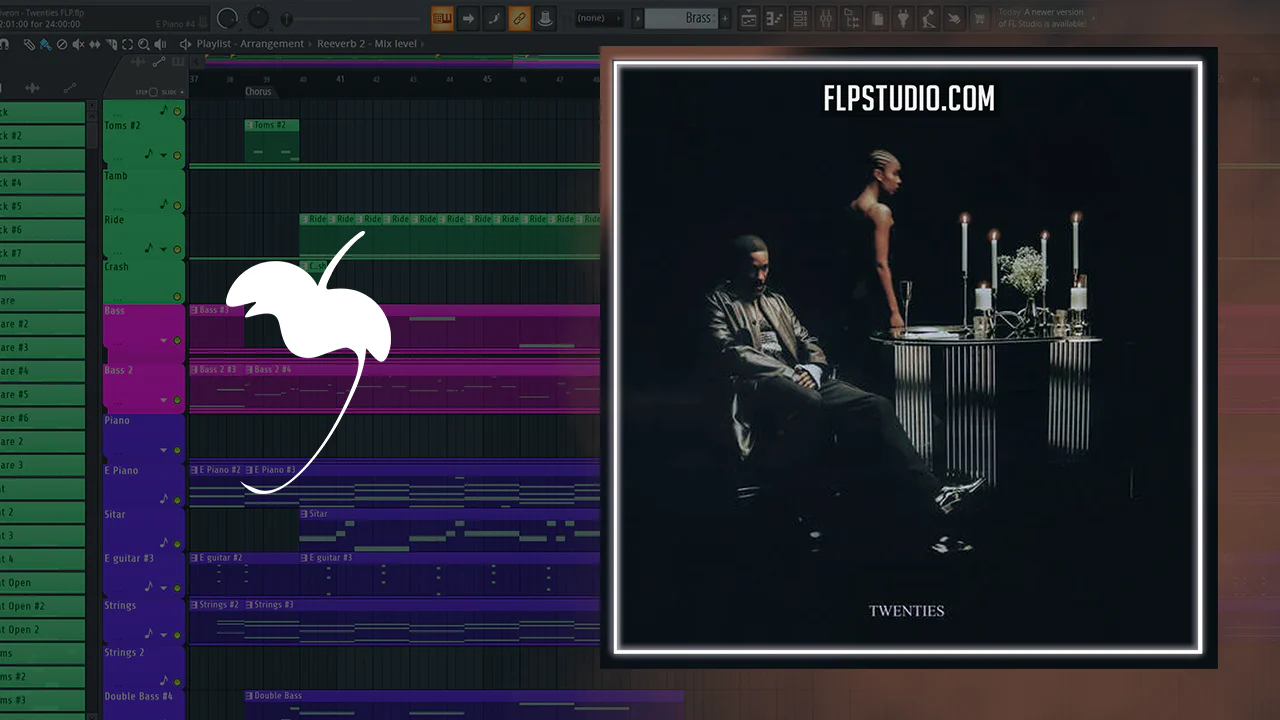
Task: Open the (none) selector dropdown
Action: click(599, 18)
